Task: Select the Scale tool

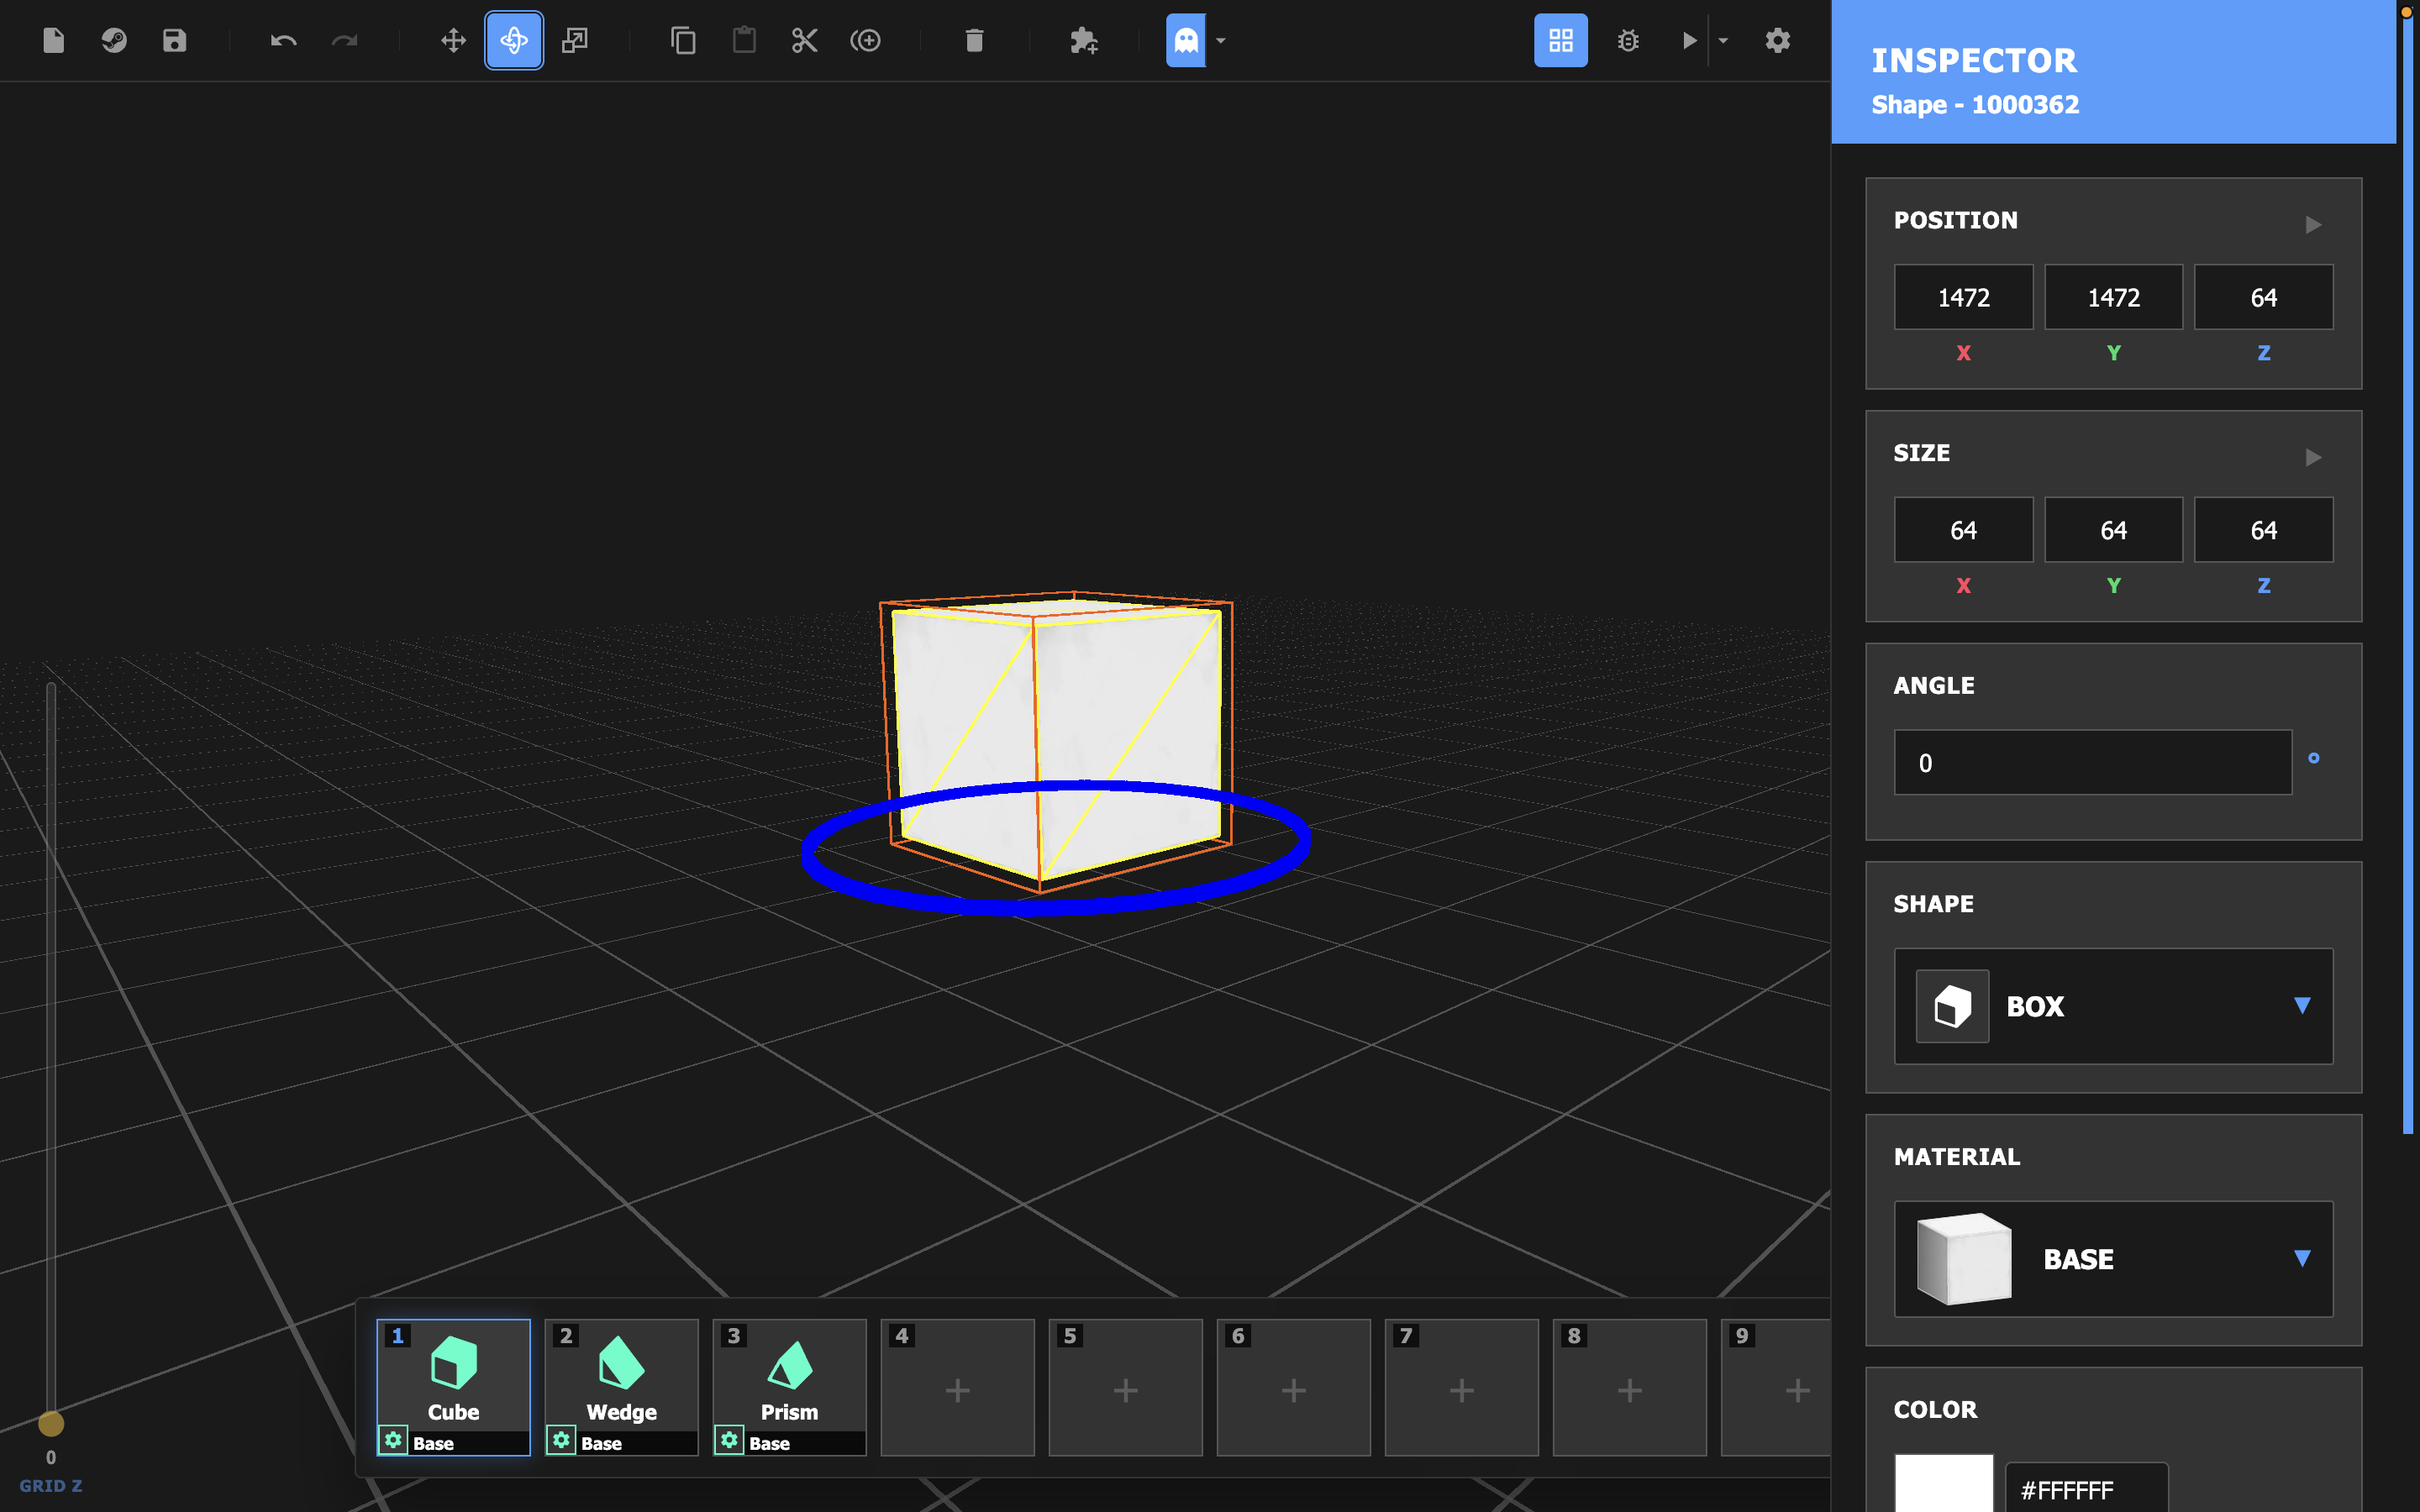Action: click(x=575, y=40)
